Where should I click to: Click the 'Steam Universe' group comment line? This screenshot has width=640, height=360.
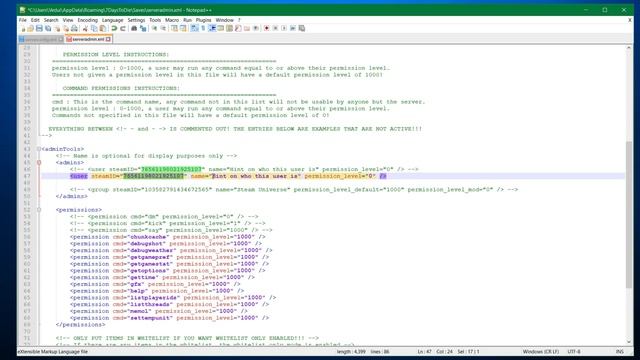(x=294, y=189)
